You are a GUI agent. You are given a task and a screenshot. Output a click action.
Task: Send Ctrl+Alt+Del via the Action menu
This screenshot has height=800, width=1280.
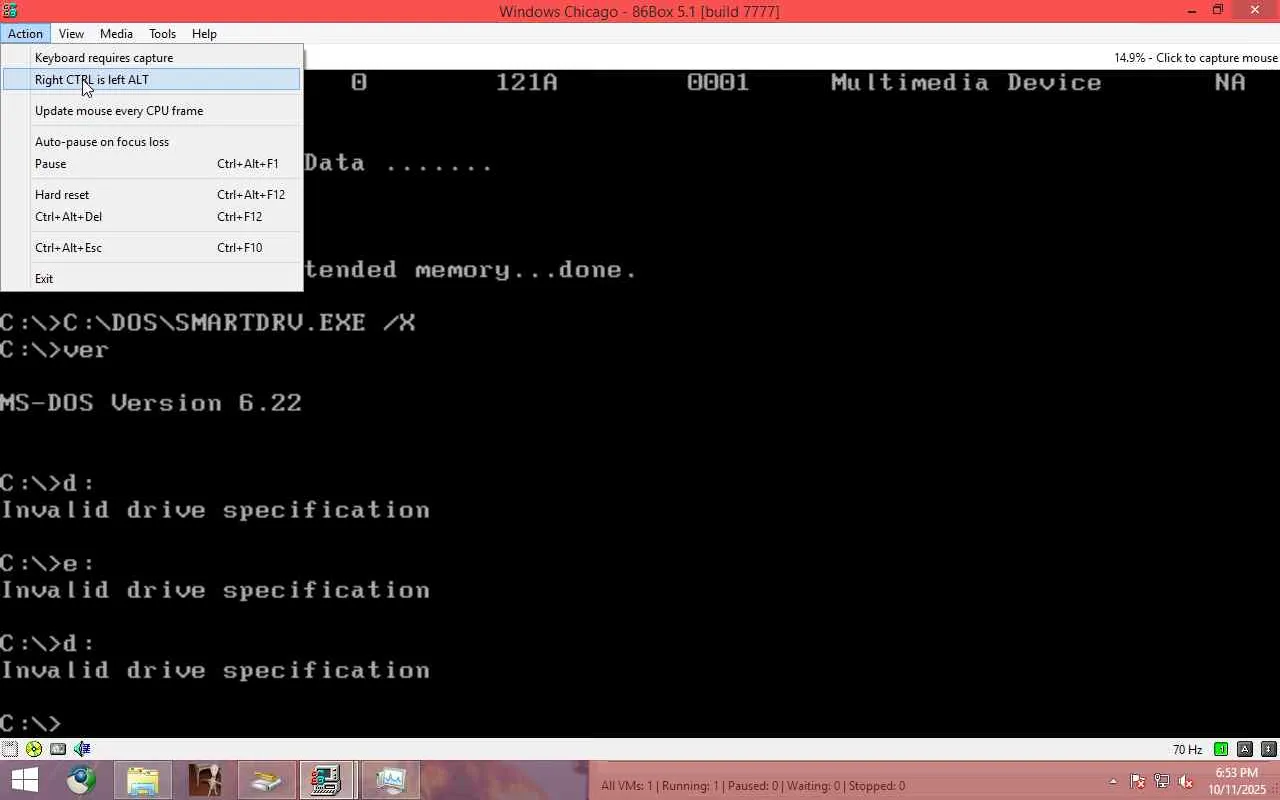(152, 217)
